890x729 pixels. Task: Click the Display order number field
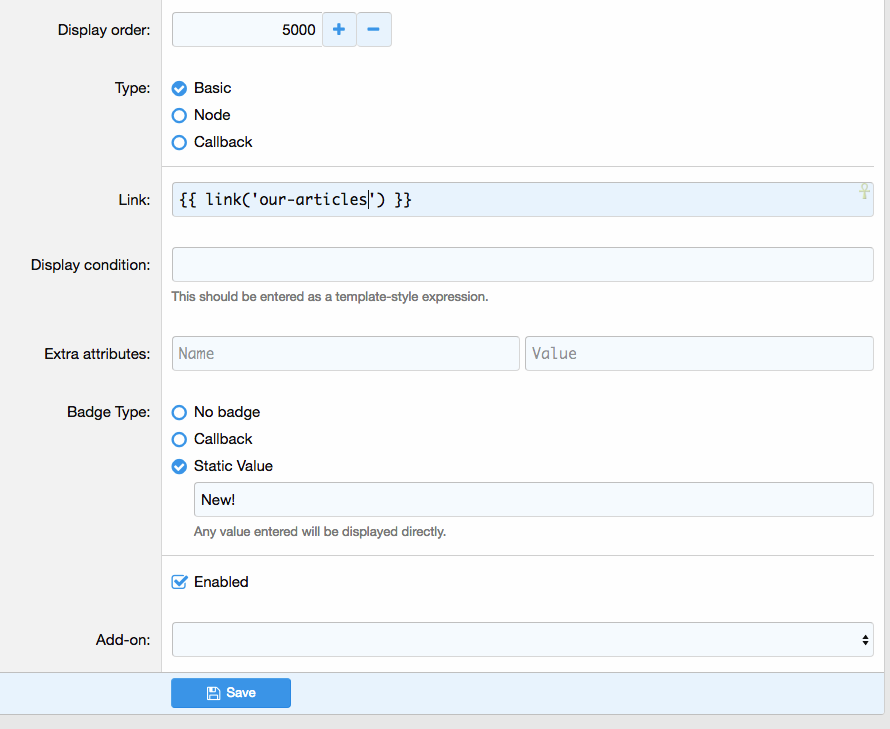pyautogui.click(x=247, y=30)
